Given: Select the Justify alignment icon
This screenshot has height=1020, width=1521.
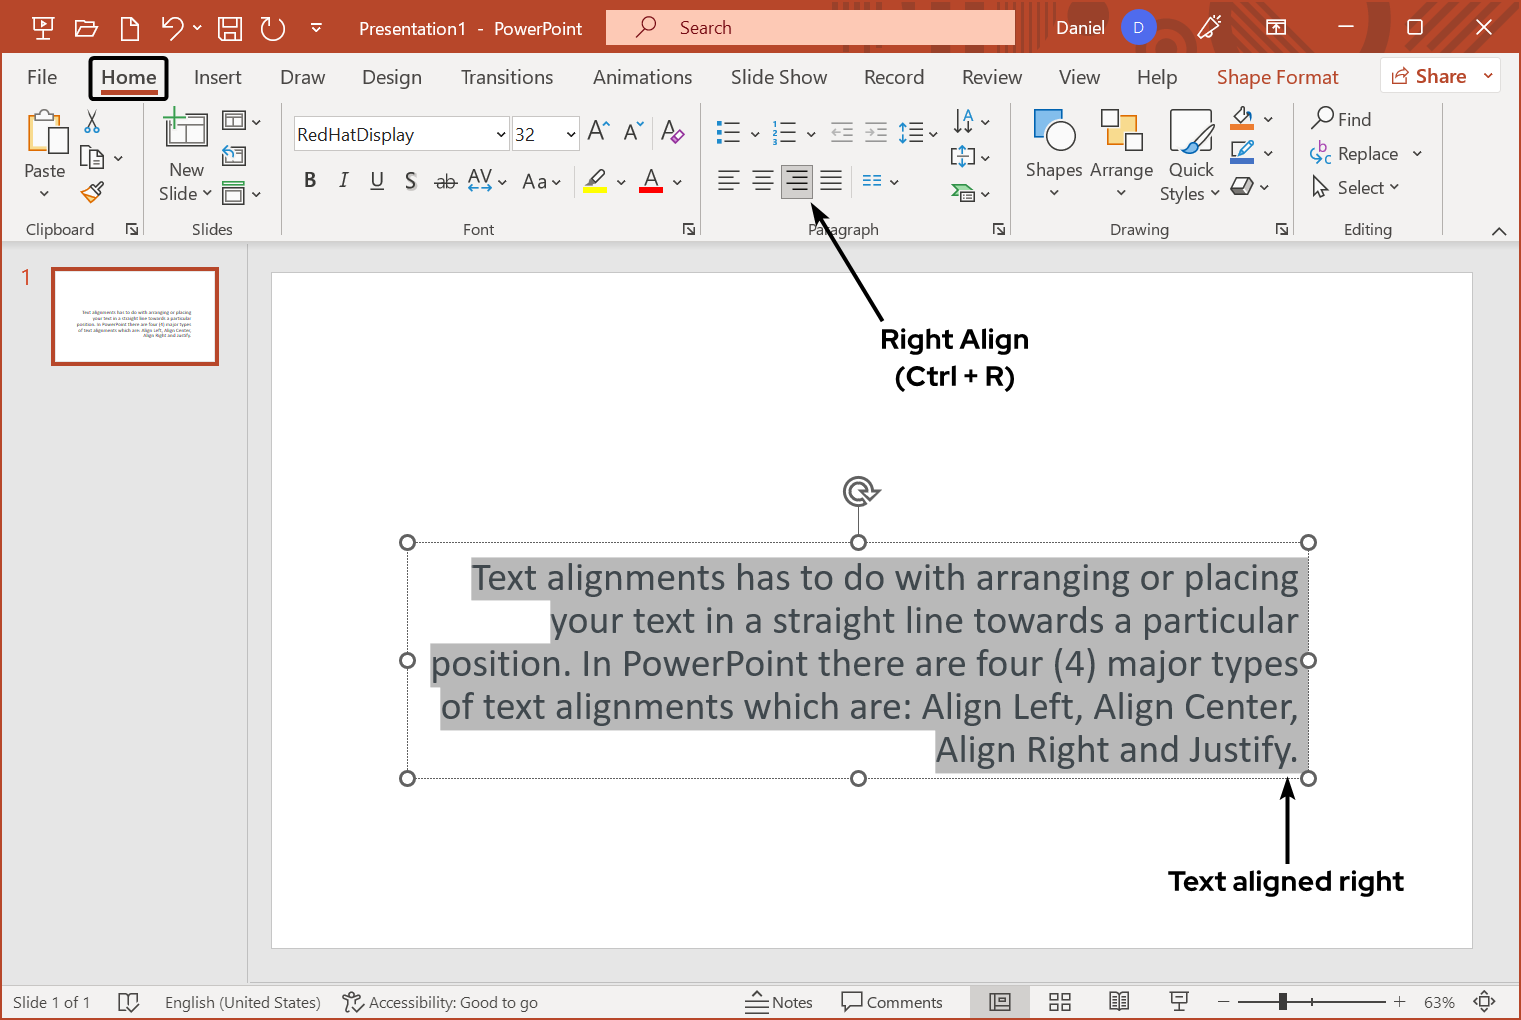Looking at the screenshot, I should [831, 181].
